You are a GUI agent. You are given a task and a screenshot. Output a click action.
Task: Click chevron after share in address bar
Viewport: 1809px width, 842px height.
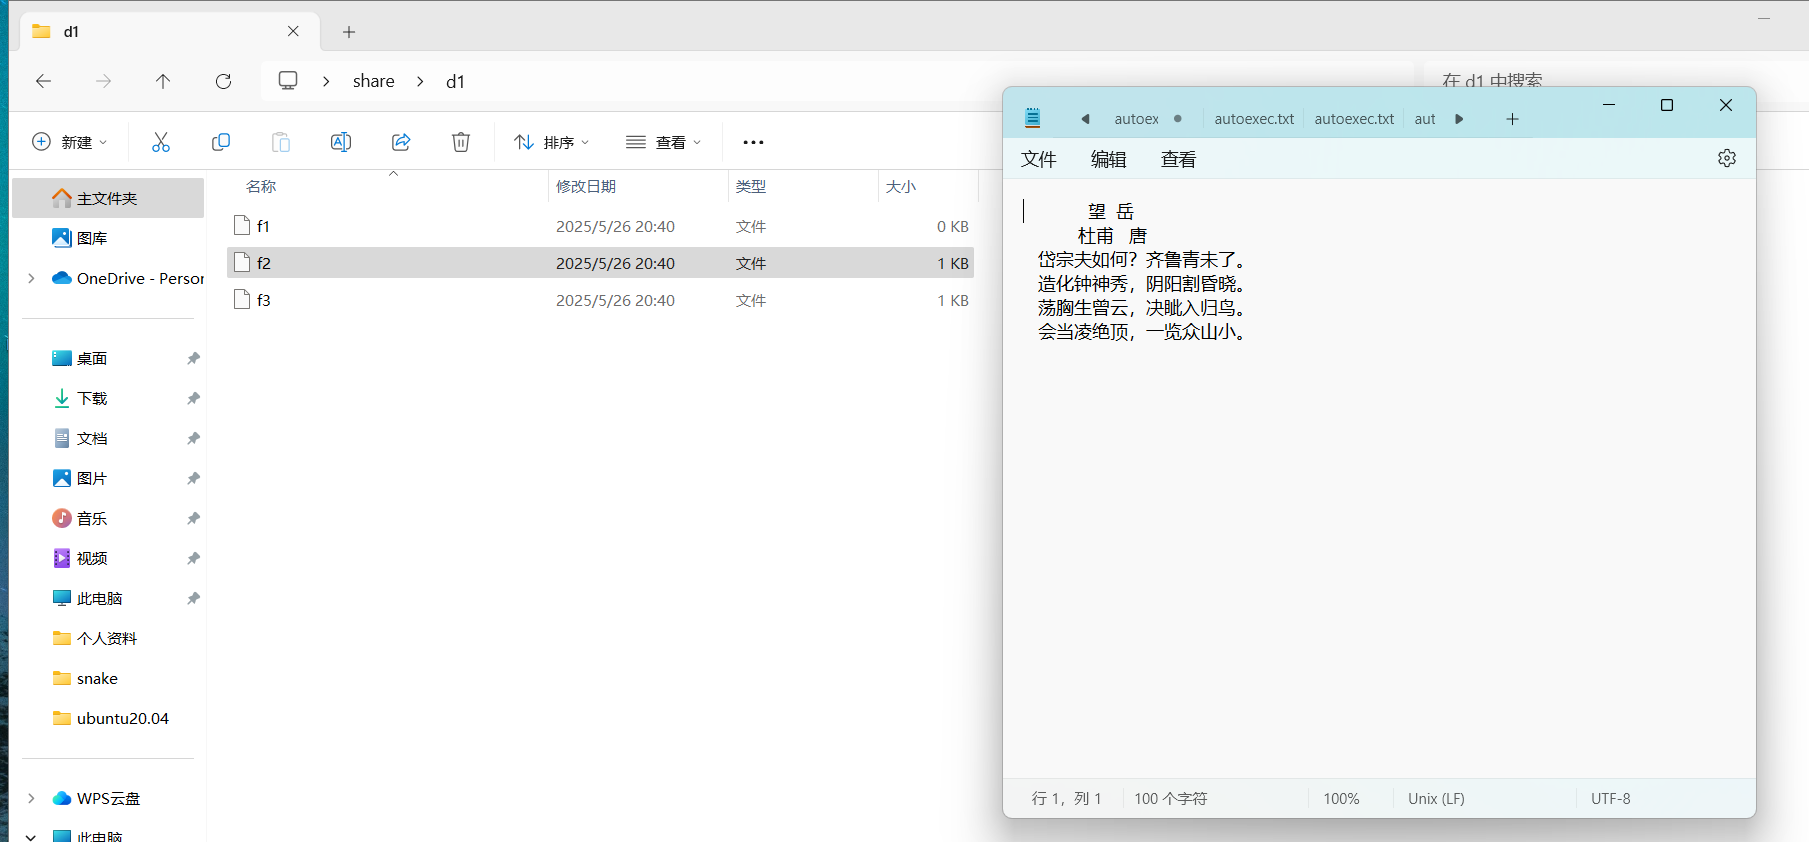[x=420, y=81]
